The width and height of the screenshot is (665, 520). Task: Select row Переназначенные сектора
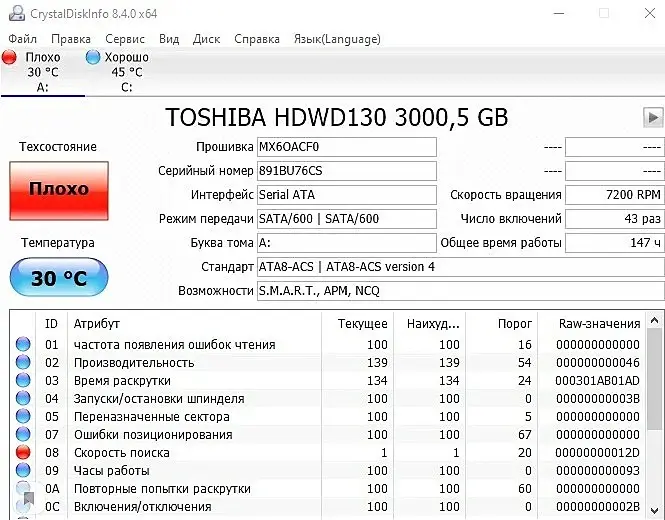(x=327, y=417)
